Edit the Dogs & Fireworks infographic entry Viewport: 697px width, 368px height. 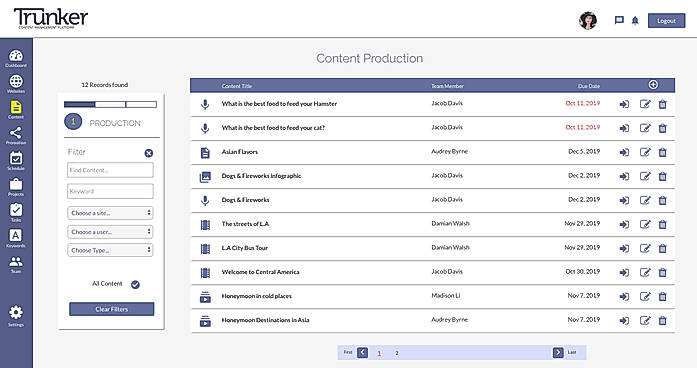pyautogui.click(x=645, y=176)
